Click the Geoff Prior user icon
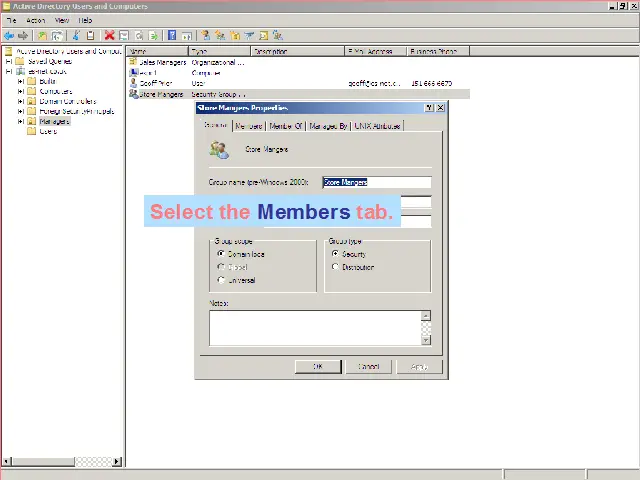 point(133,84)
